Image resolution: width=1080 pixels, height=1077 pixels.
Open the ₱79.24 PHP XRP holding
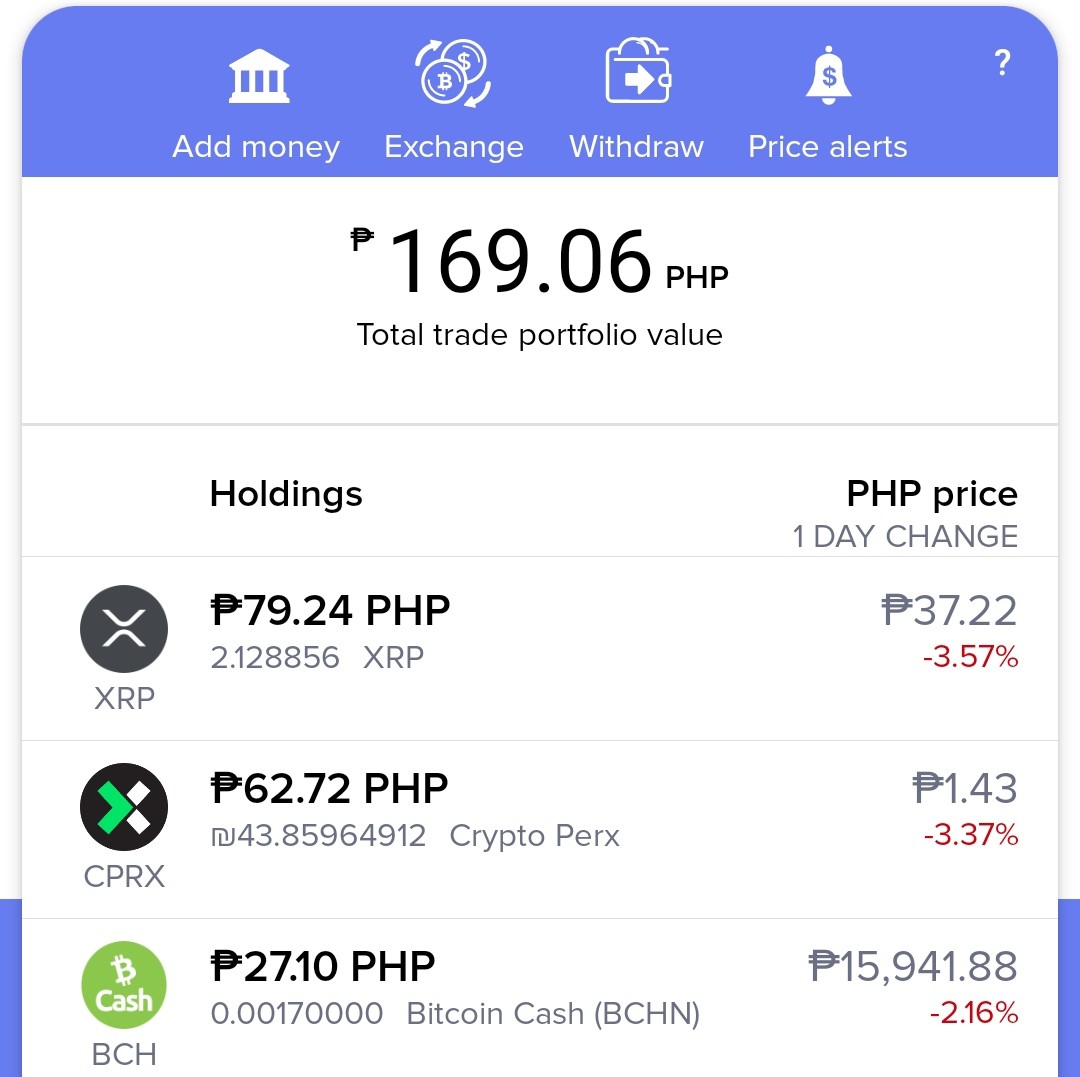[540, 649]
